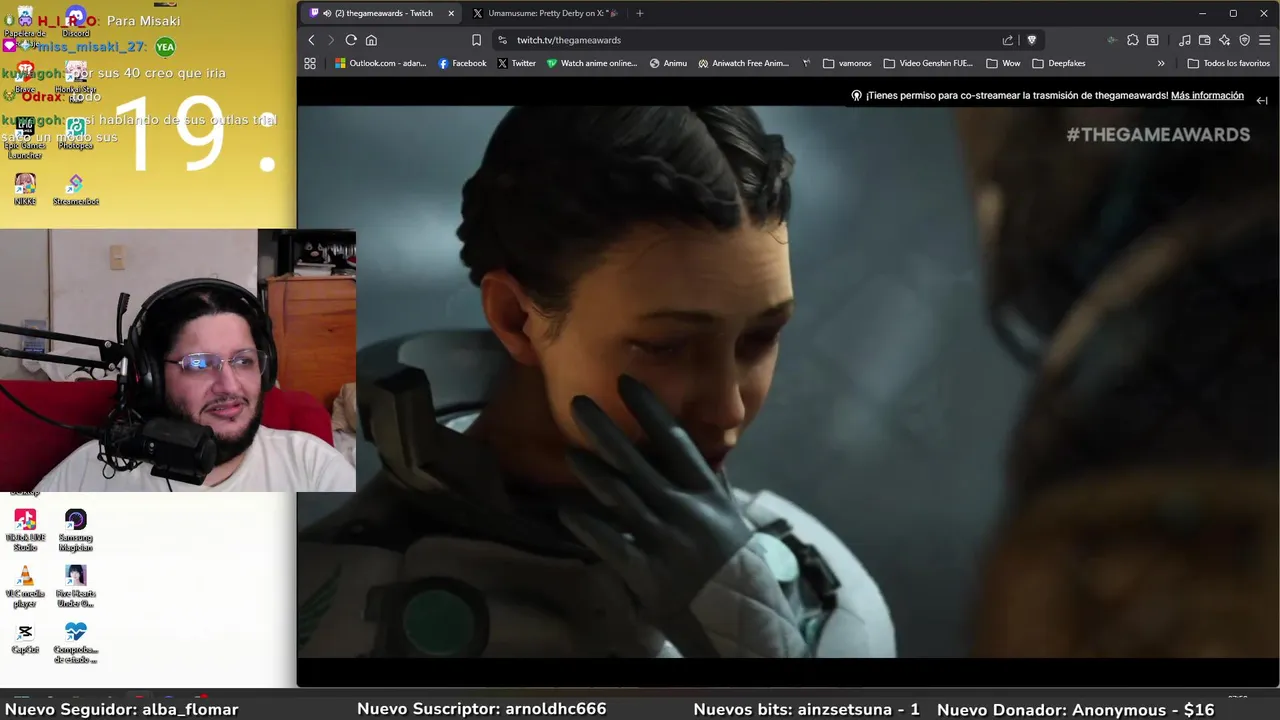
Task: Open the Twitter bookmark
Action: (516, 63)
